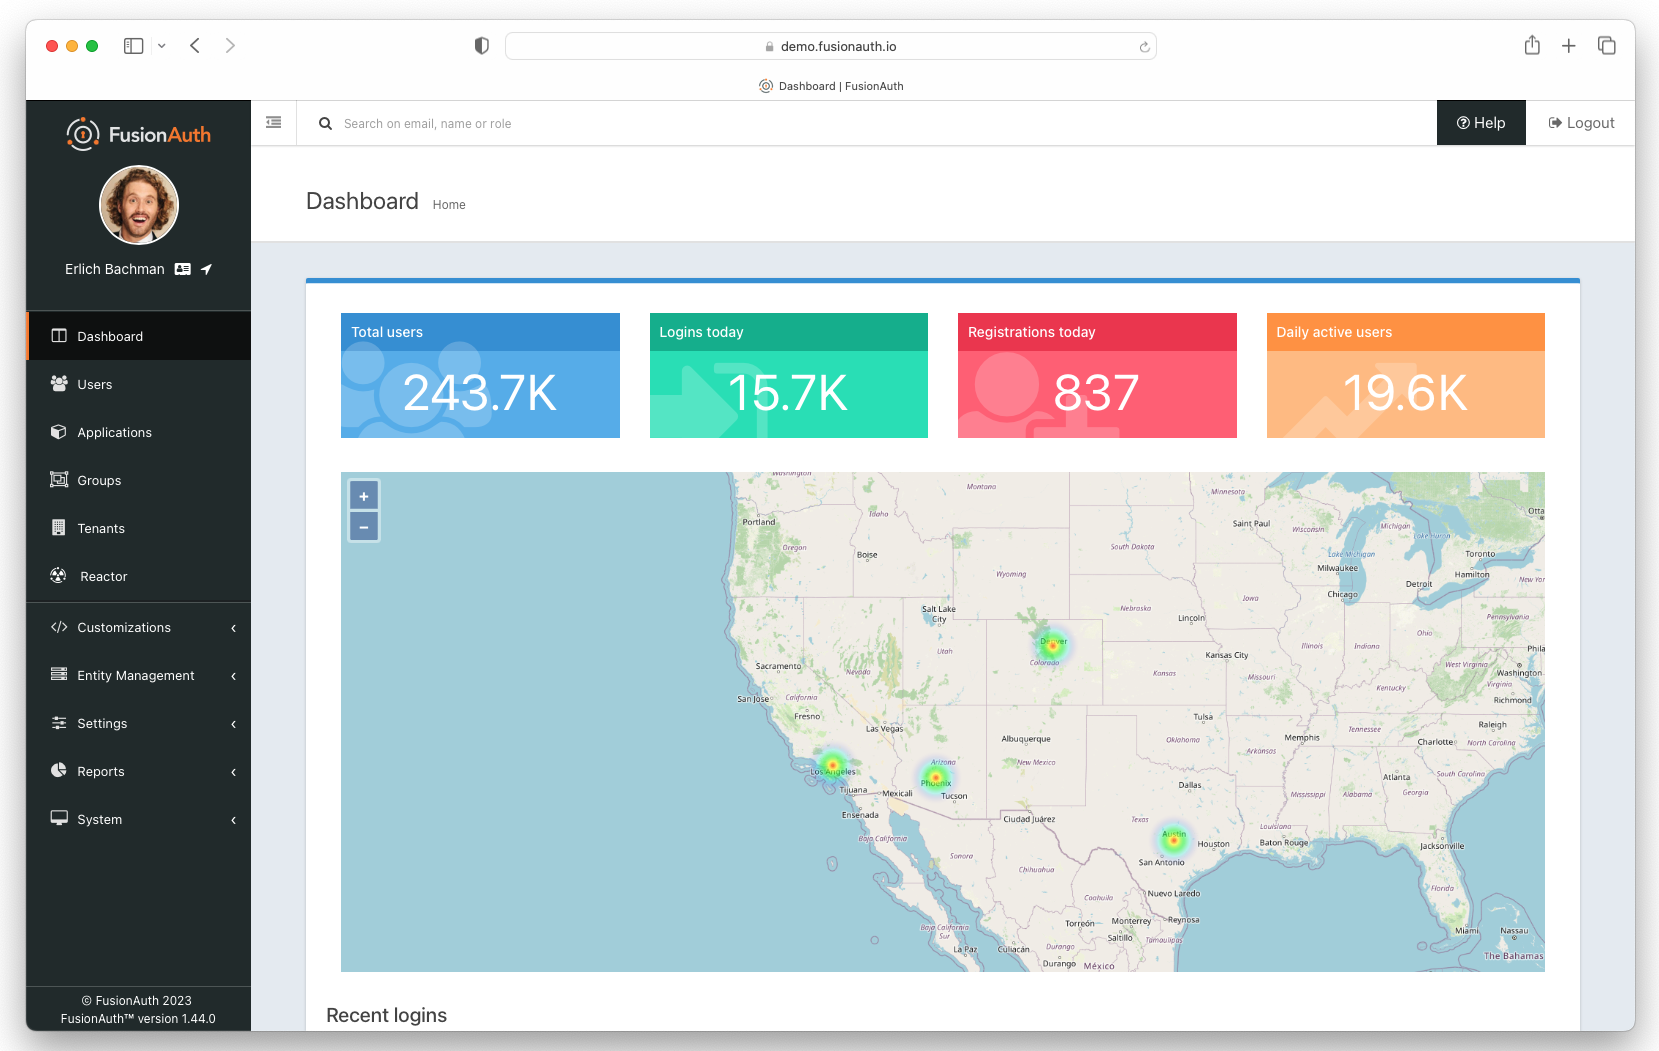Viewport: 1659px width, 1051px height.
Task: Open the ID card icon next to Erlich Bachman
Action: pos(182,268)
